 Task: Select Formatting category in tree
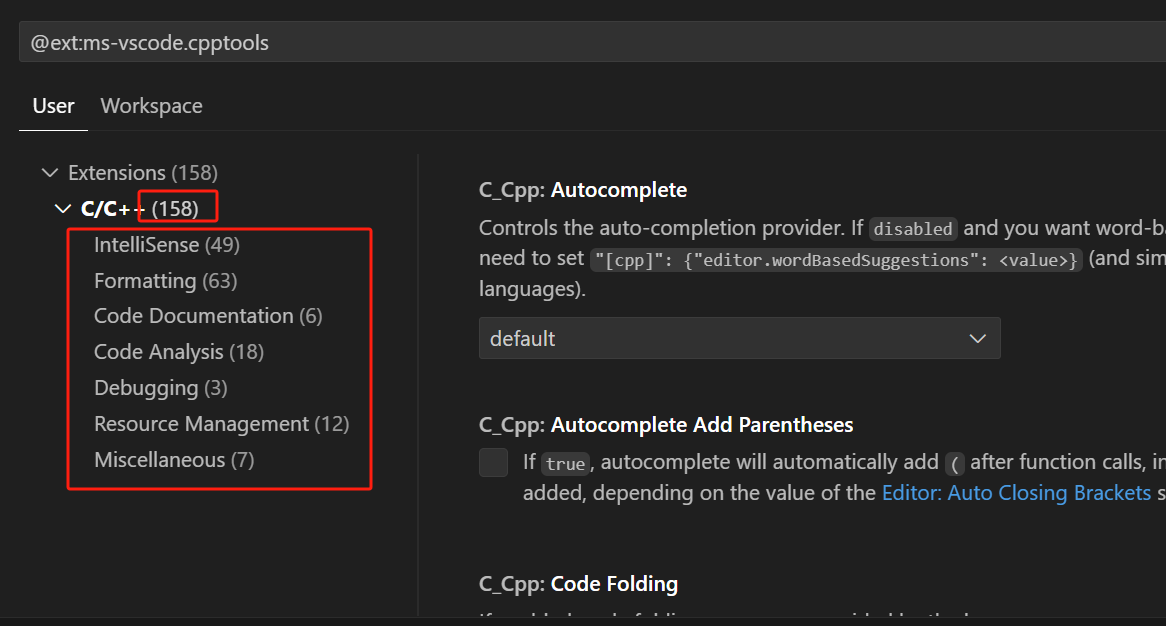(x=145, y=281)
